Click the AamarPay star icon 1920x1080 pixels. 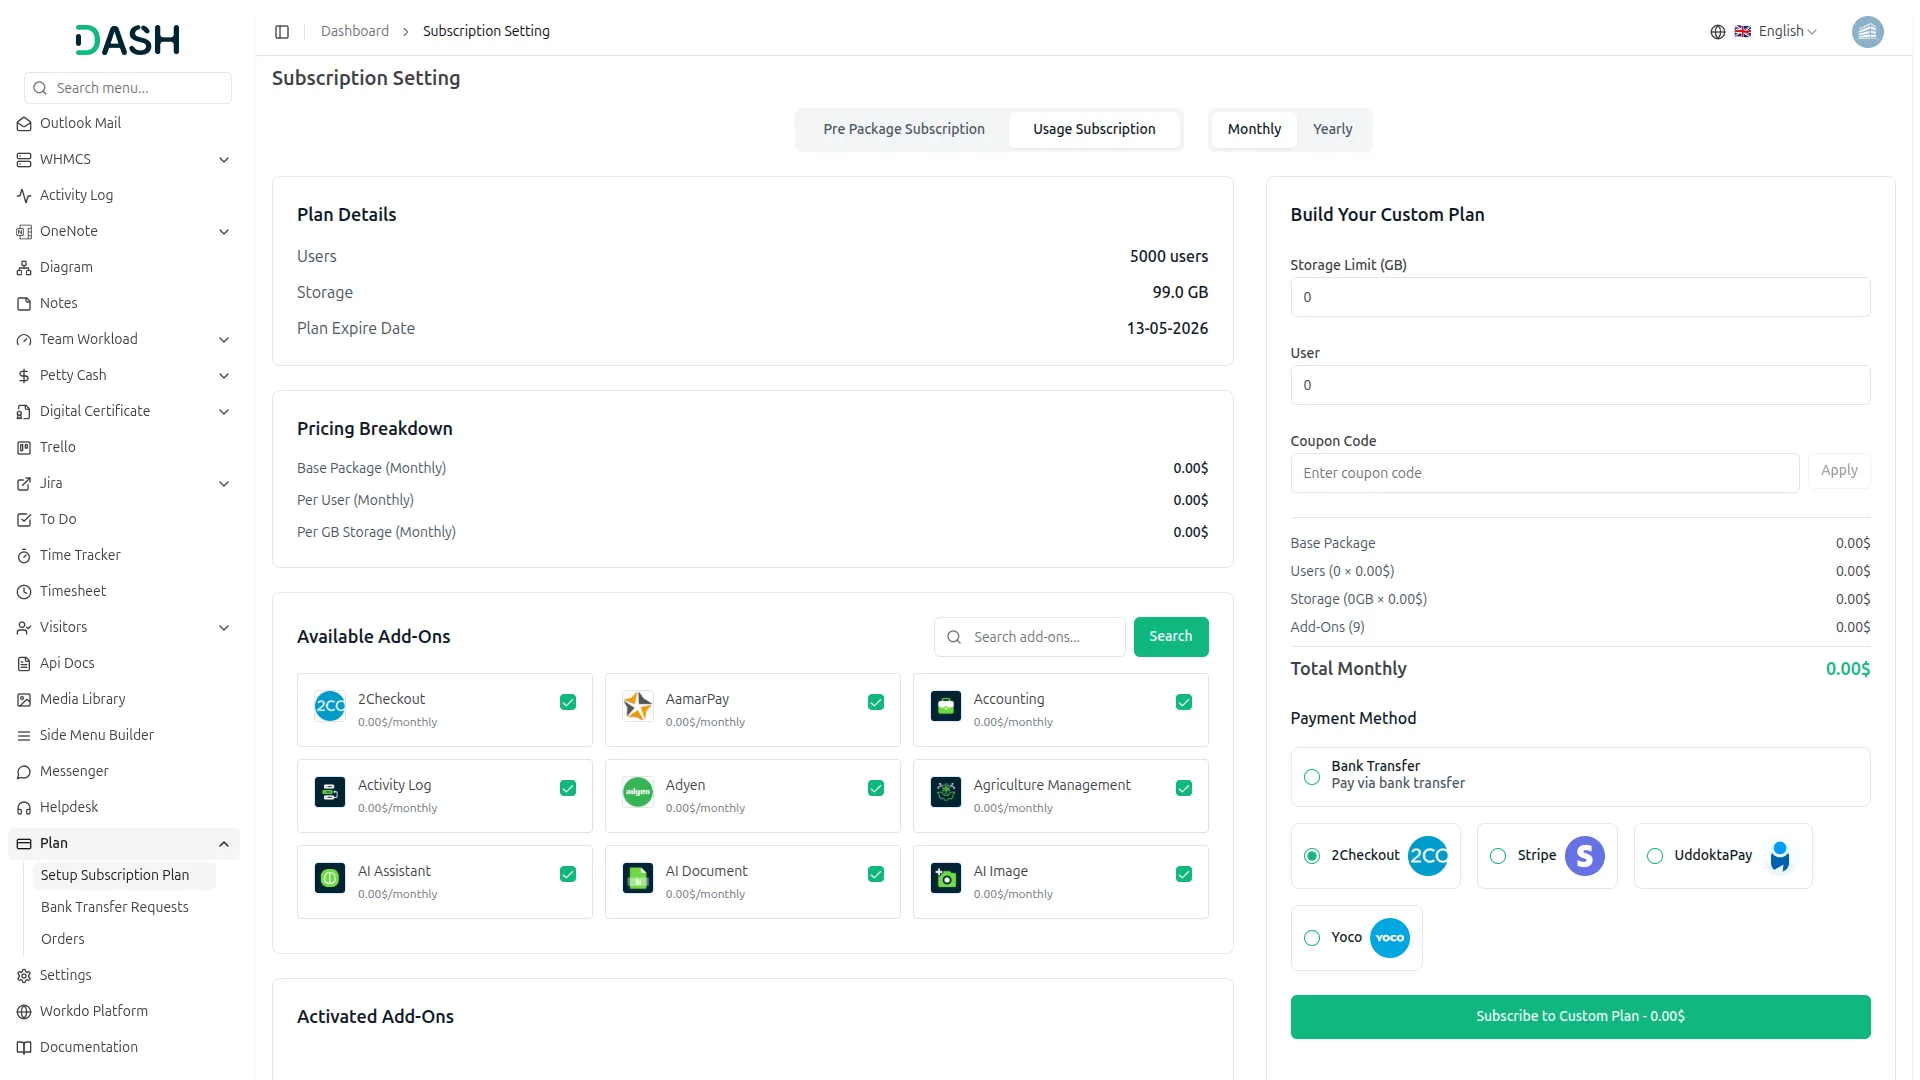click(638, 706)
